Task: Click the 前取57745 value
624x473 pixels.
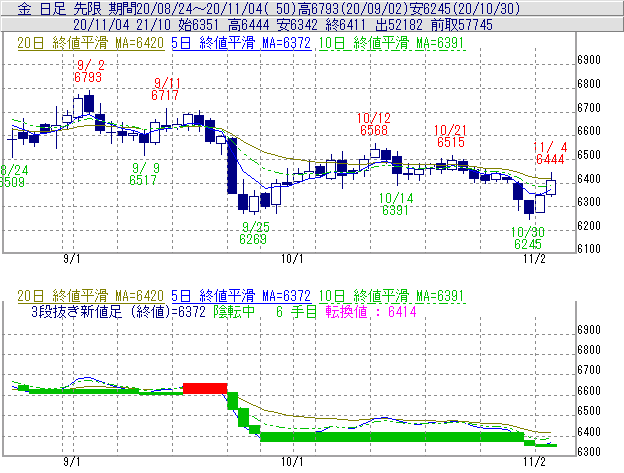Action: [x=462, y=25]
